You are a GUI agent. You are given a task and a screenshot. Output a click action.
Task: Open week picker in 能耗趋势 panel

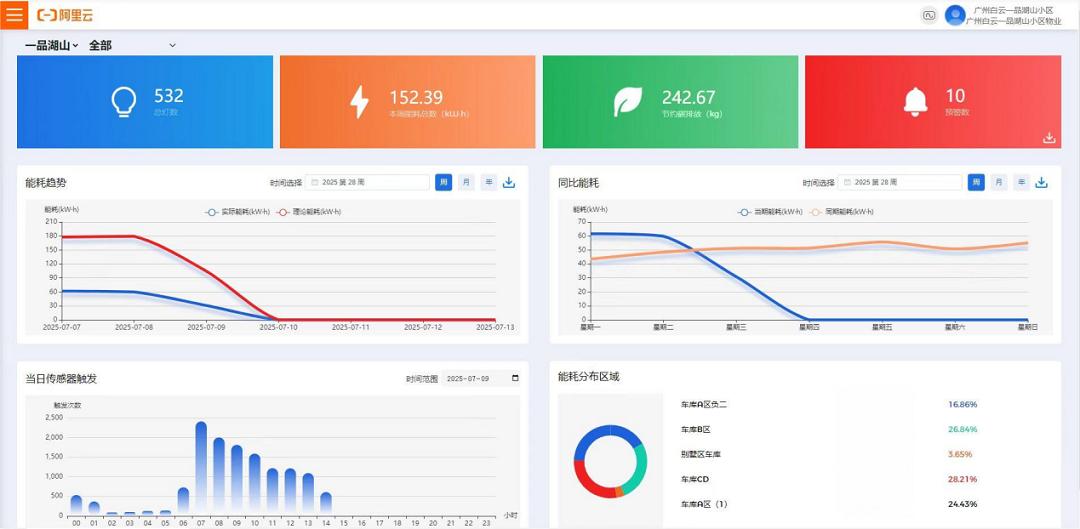coord(368,182)
